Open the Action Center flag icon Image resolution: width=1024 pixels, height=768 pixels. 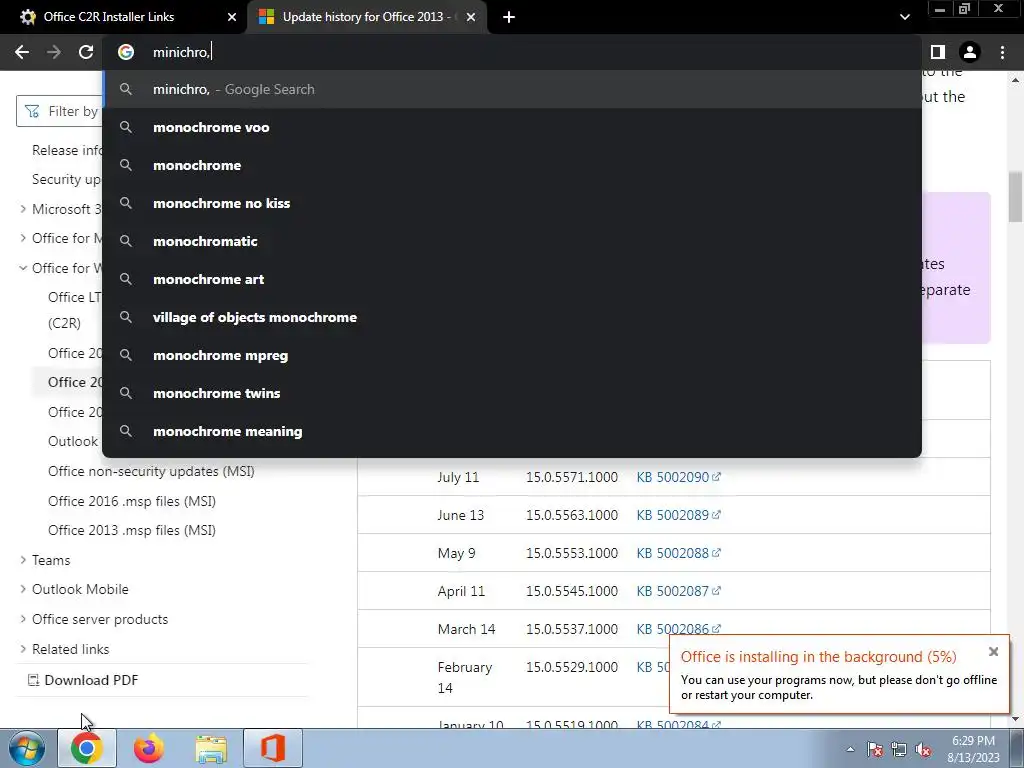pos(875,750)
